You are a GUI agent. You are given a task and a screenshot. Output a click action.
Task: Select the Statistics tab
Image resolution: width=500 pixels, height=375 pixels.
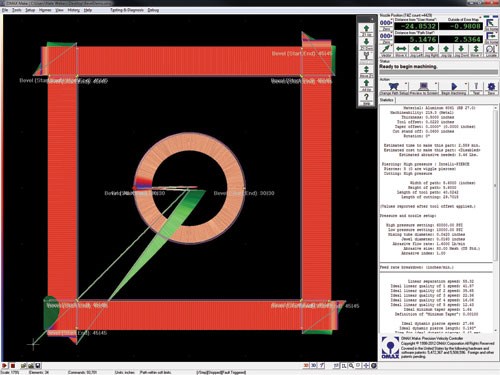pos(387,100)
